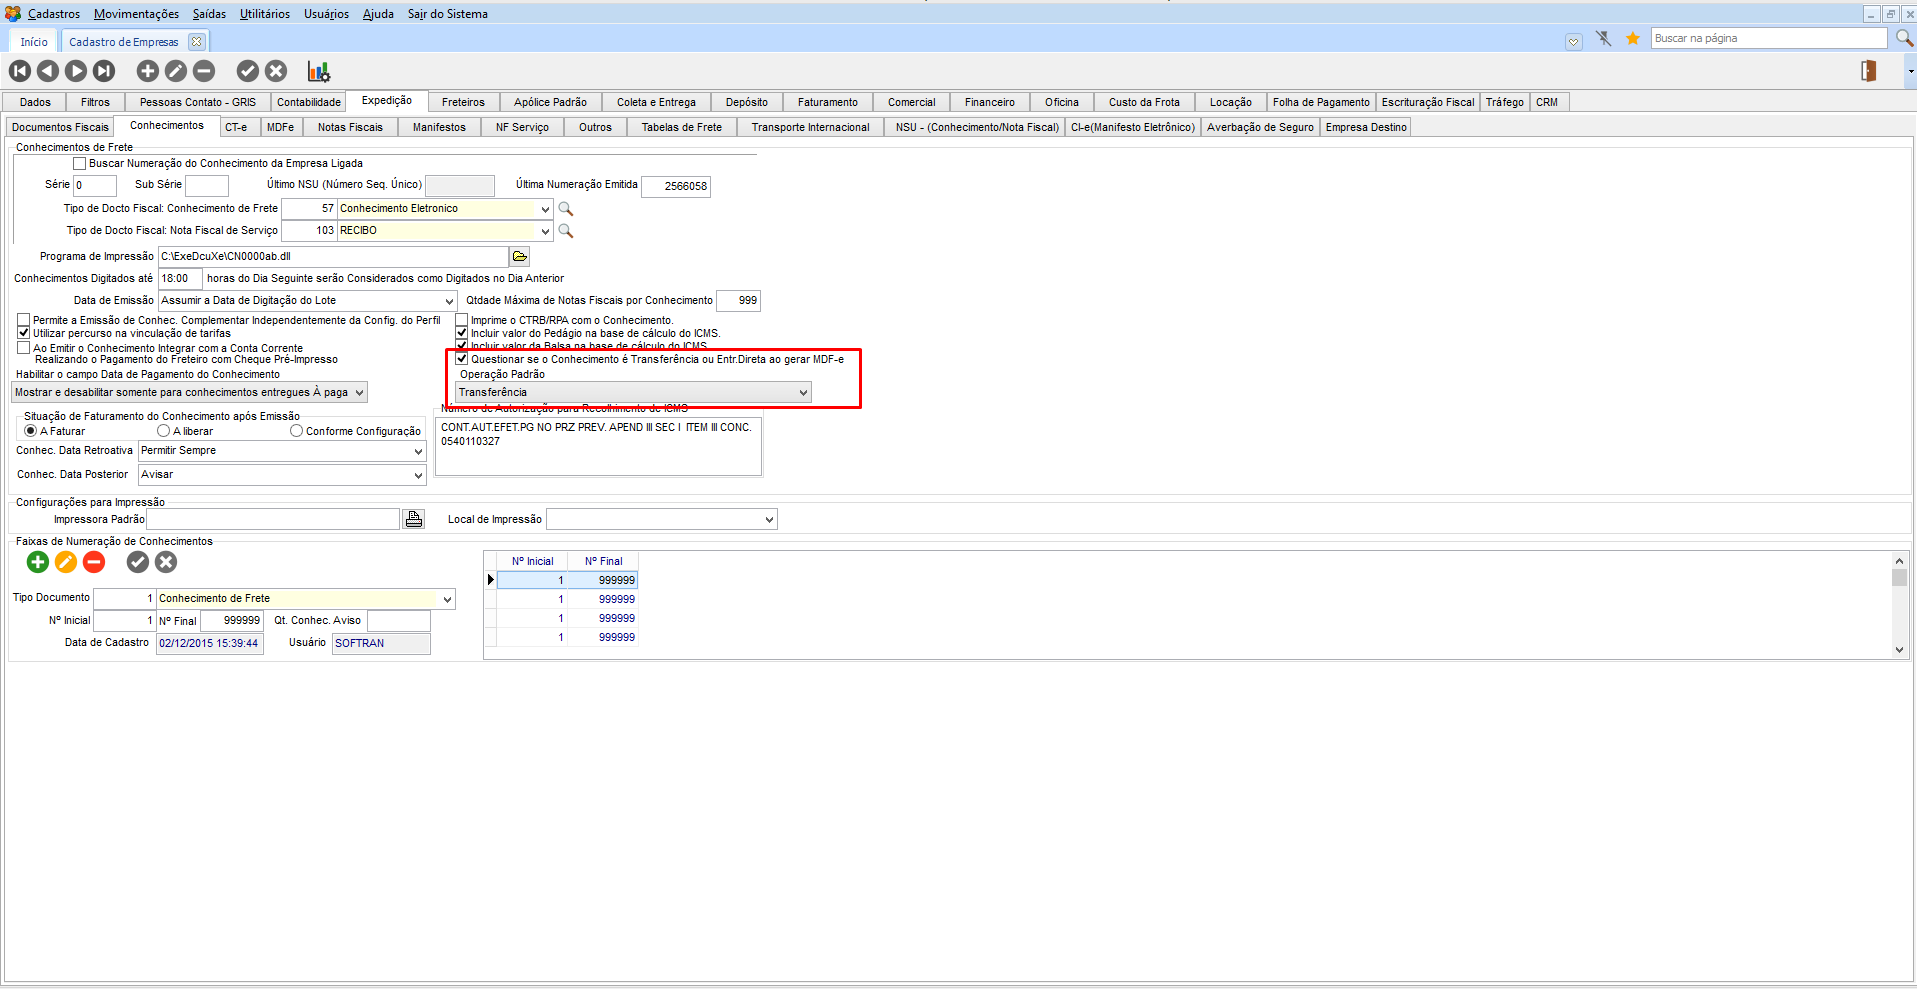This screenshot has height=989, width=1917.
Task: Open the Utilitários menu
Action: 265,14
